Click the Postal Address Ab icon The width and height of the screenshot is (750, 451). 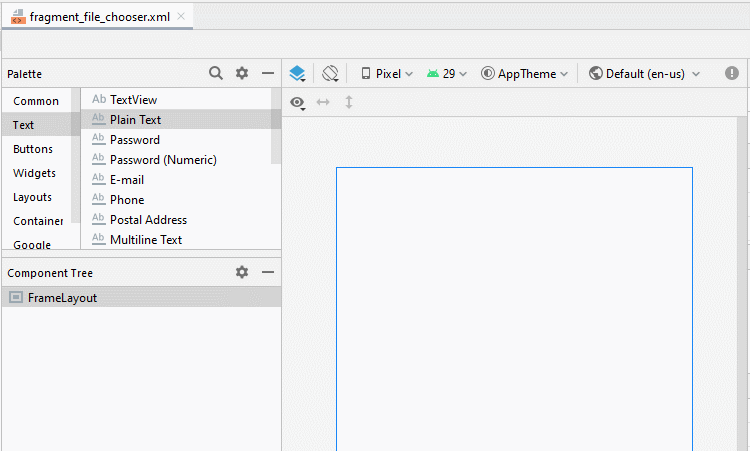[x=99, y=219]
